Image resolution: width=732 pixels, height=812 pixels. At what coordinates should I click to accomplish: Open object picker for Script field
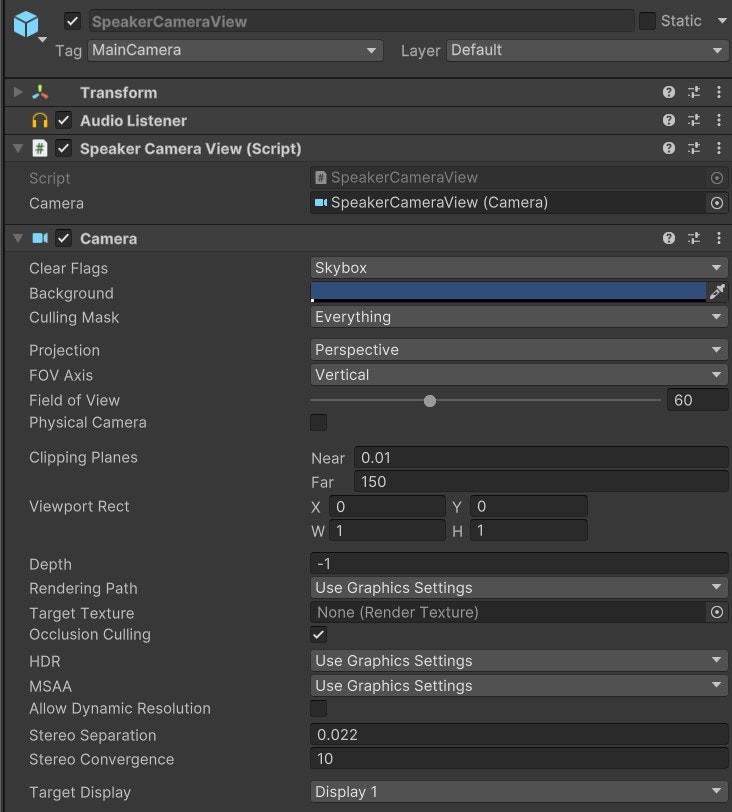coord(716,178)
